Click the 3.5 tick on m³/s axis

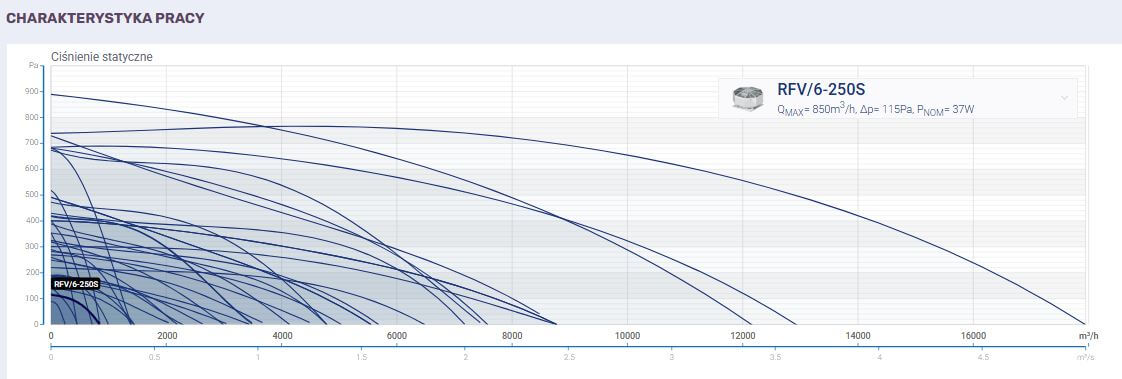coord(776,357)
